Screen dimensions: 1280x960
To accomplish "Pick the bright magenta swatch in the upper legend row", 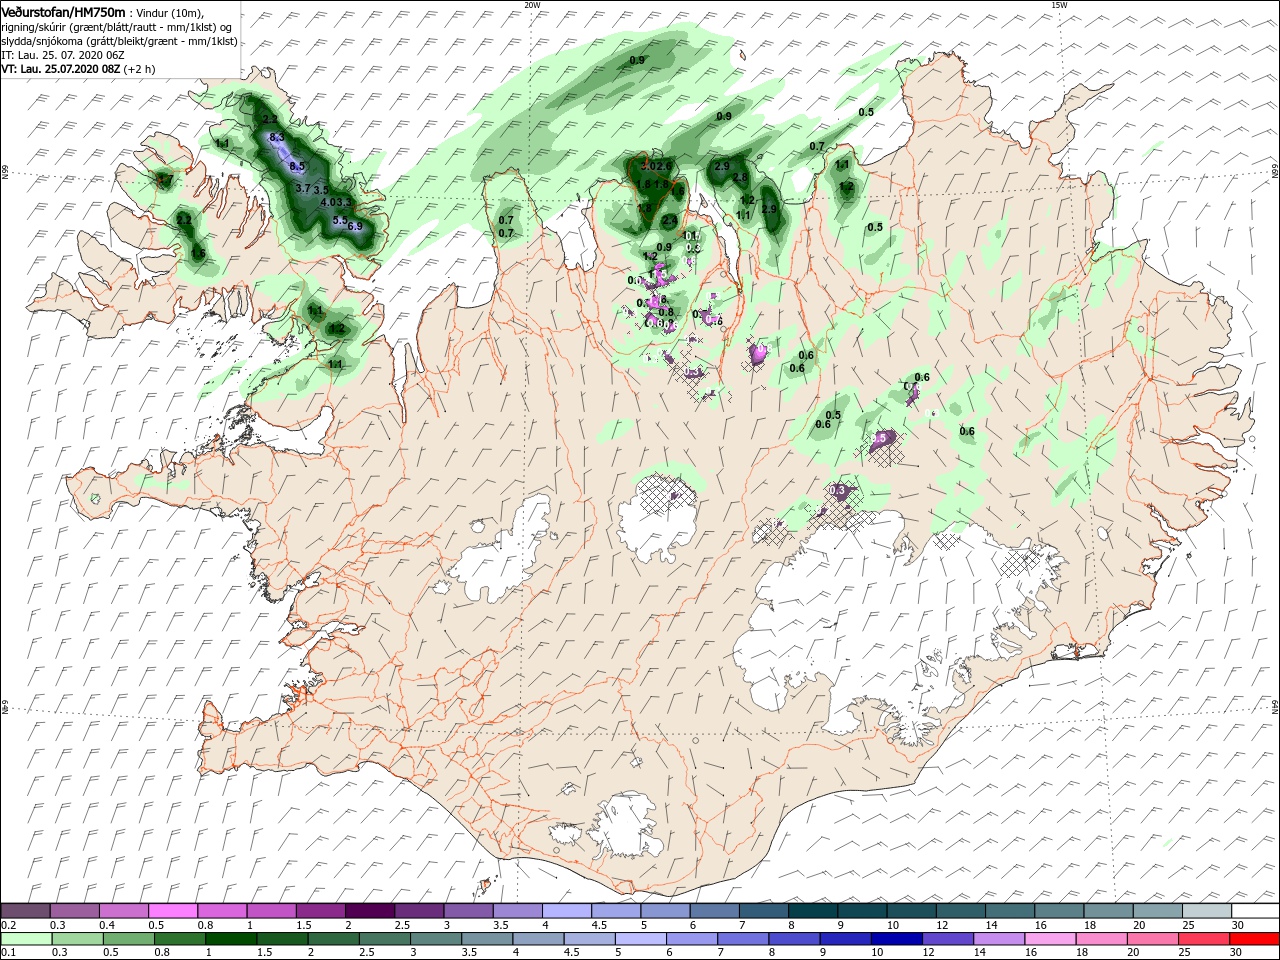I will (173, 911).
